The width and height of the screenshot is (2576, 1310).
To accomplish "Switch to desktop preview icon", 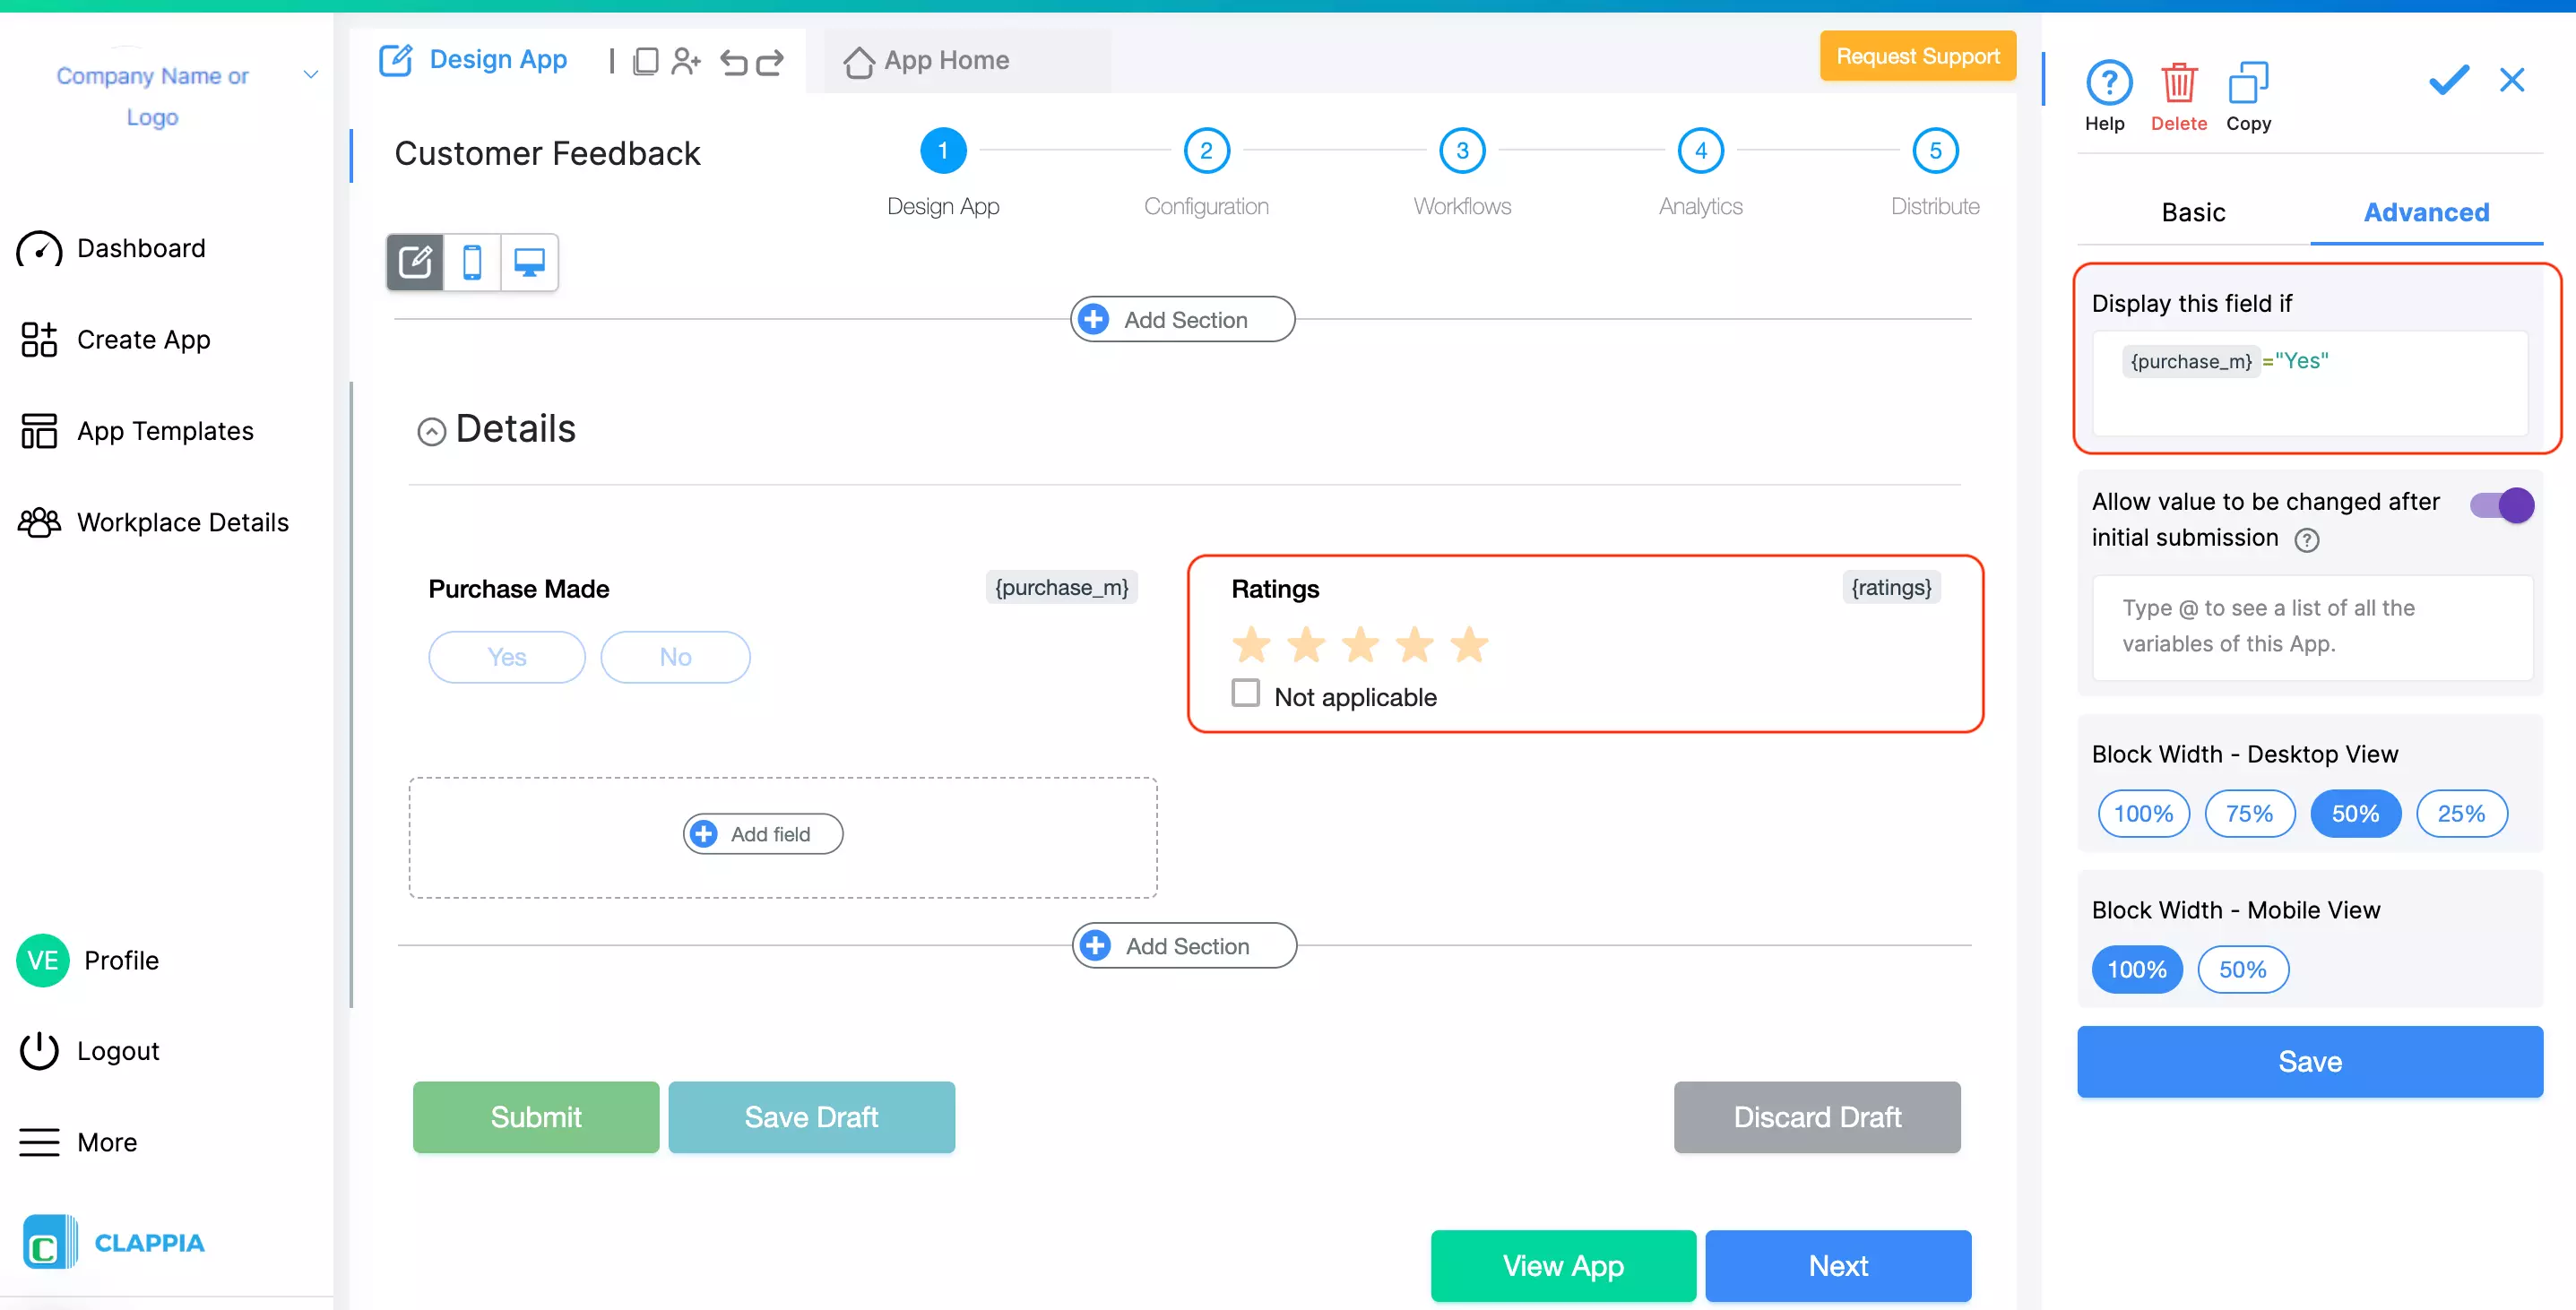I will click(529, 263).
